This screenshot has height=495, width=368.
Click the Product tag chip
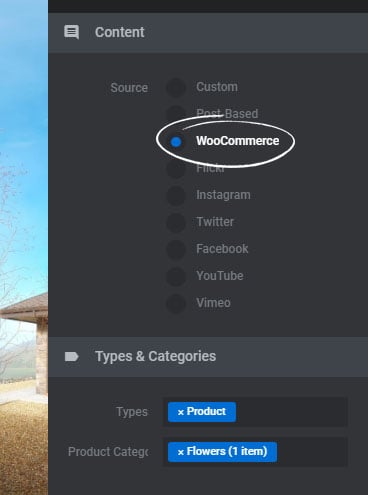coord(202,412)
